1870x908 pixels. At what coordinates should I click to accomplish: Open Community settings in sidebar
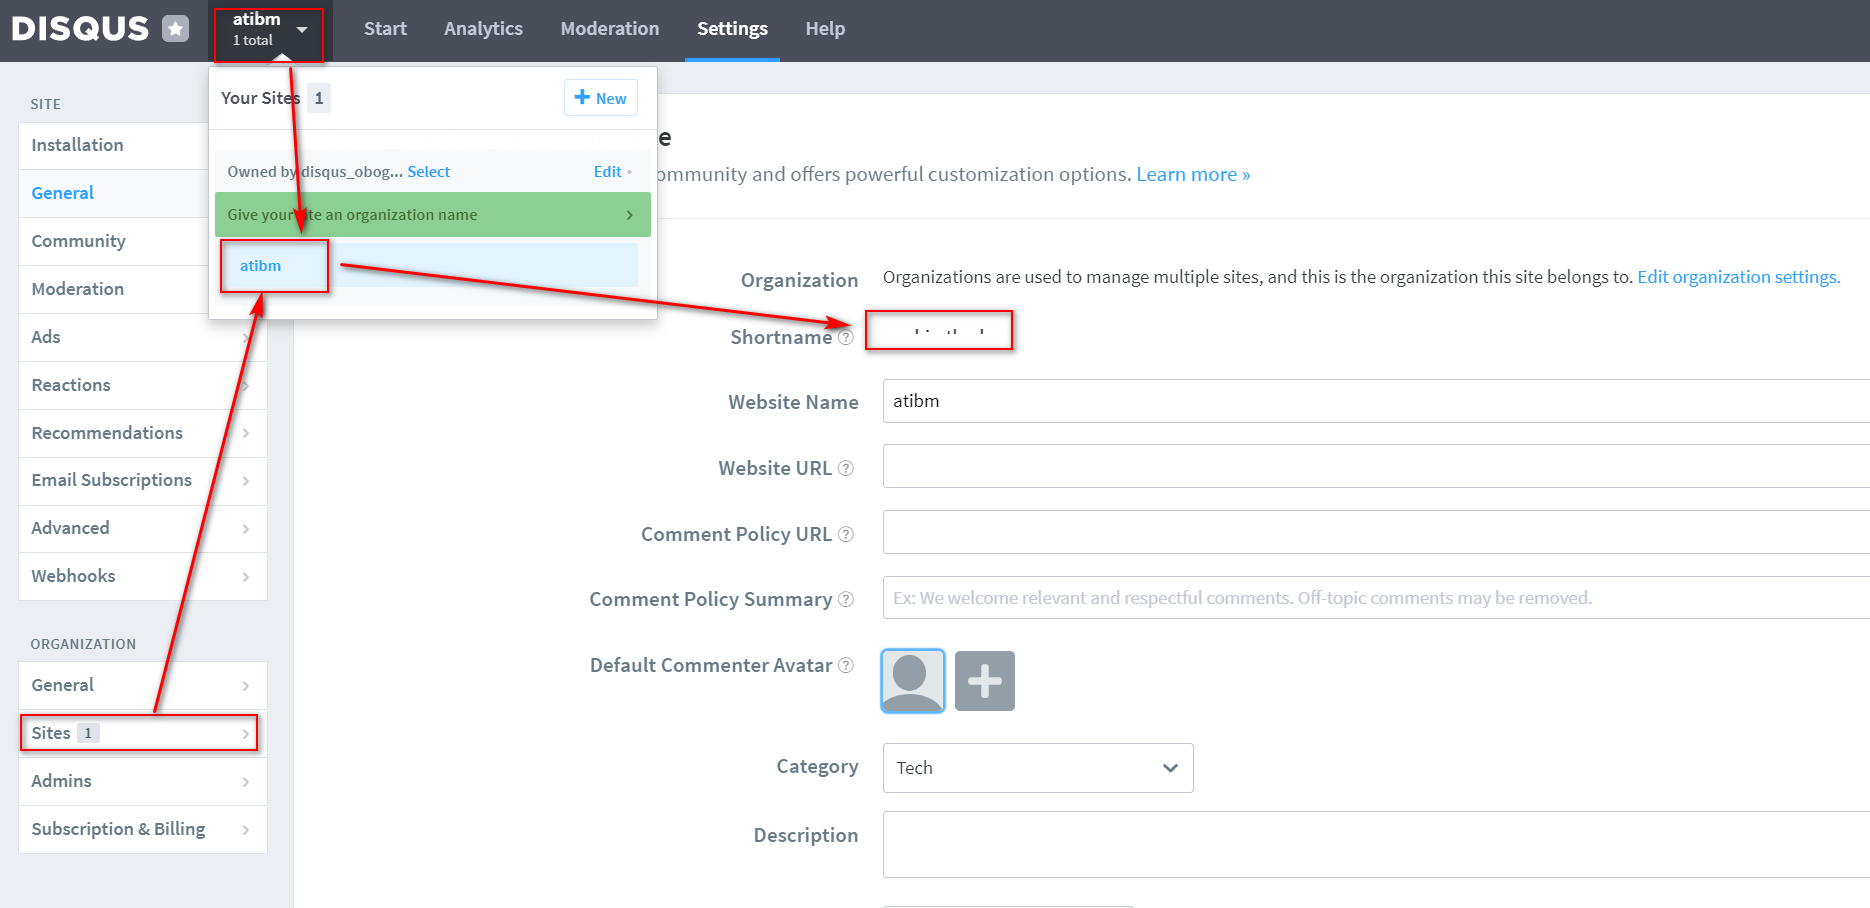click(113, 241)
